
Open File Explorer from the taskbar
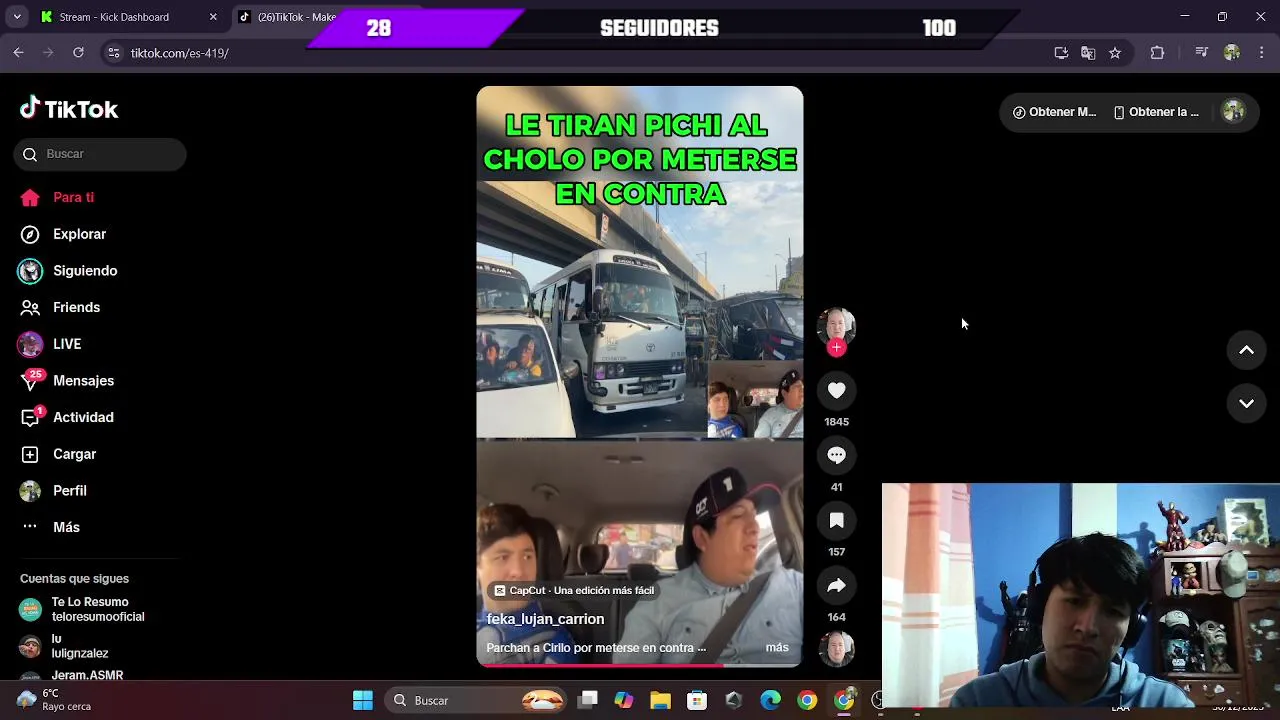pos(660,700)
